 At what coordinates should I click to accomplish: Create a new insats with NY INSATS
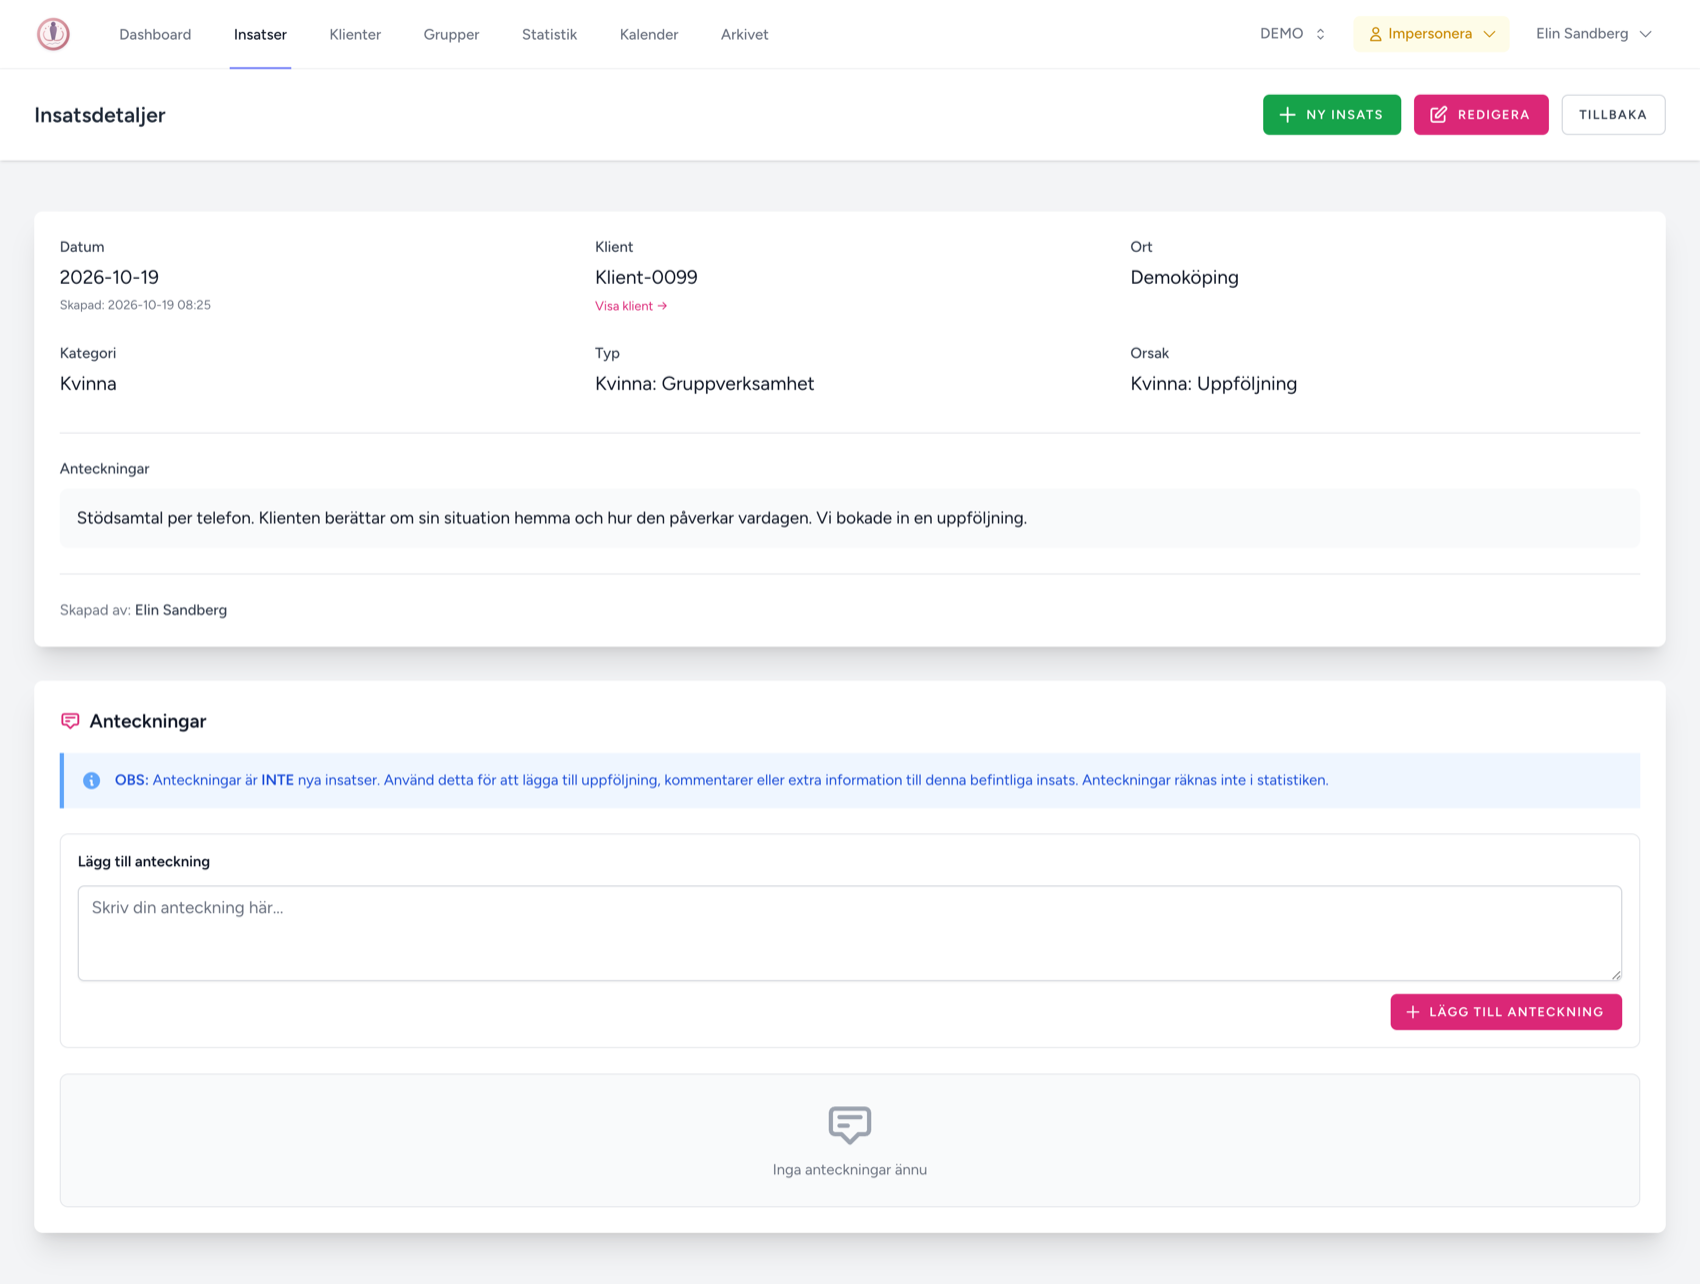[x=1331, y=115]
